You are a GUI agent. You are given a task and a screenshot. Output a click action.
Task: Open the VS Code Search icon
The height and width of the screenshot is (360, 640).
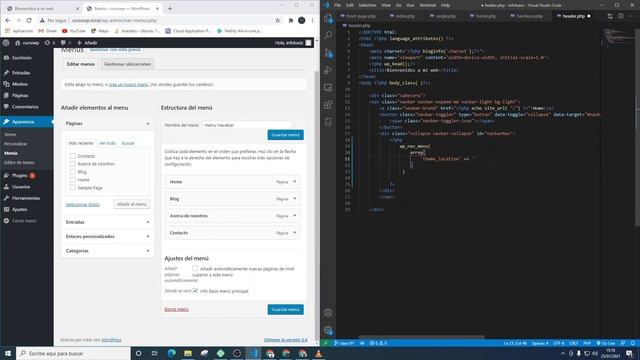328,36
